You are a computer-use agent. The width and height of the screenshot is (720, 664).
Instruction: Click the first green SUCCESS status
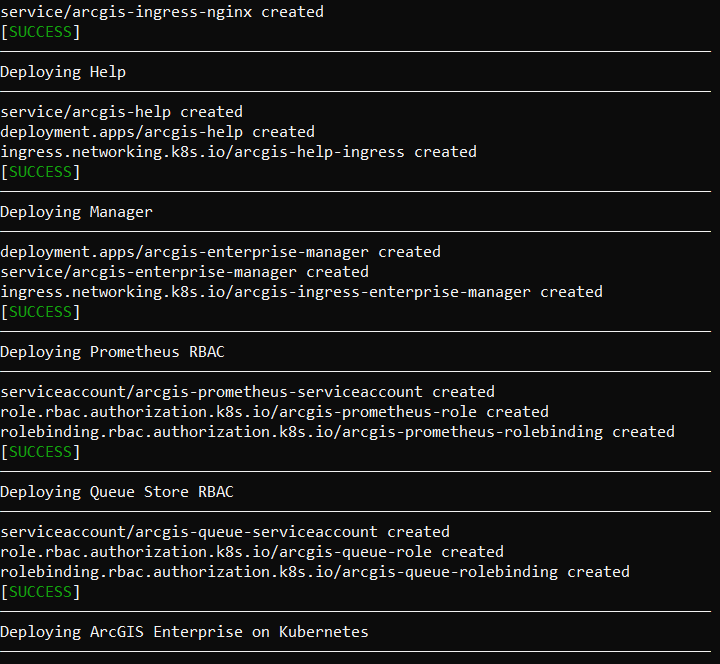[x=40, y=32]
